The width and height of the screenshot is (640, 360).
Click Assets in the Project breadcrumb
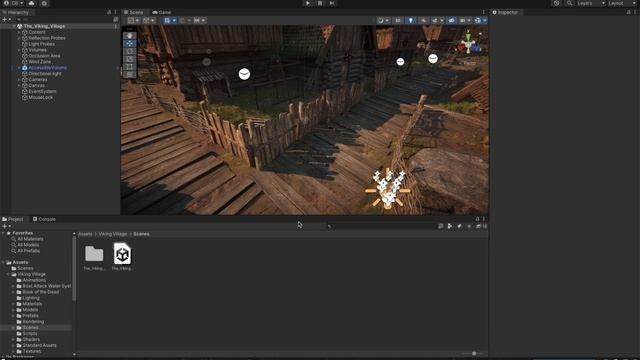pyautogui.click(x=85, y=234)
